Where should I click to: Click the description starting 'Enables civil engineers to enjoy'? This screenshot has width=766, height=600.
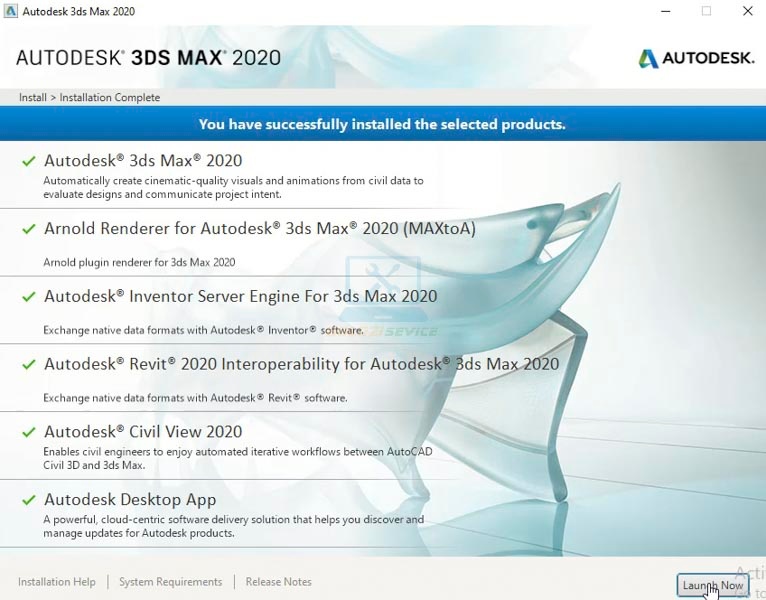tap(238, 458)
